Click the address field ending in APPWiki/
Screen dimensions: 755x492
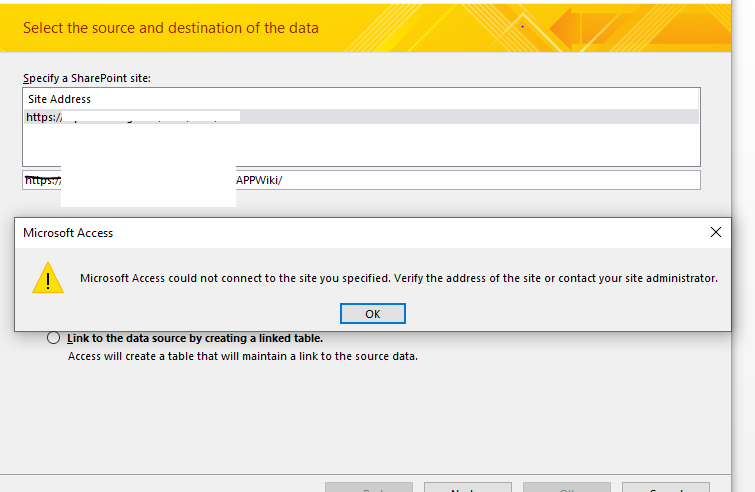point(460,180)
